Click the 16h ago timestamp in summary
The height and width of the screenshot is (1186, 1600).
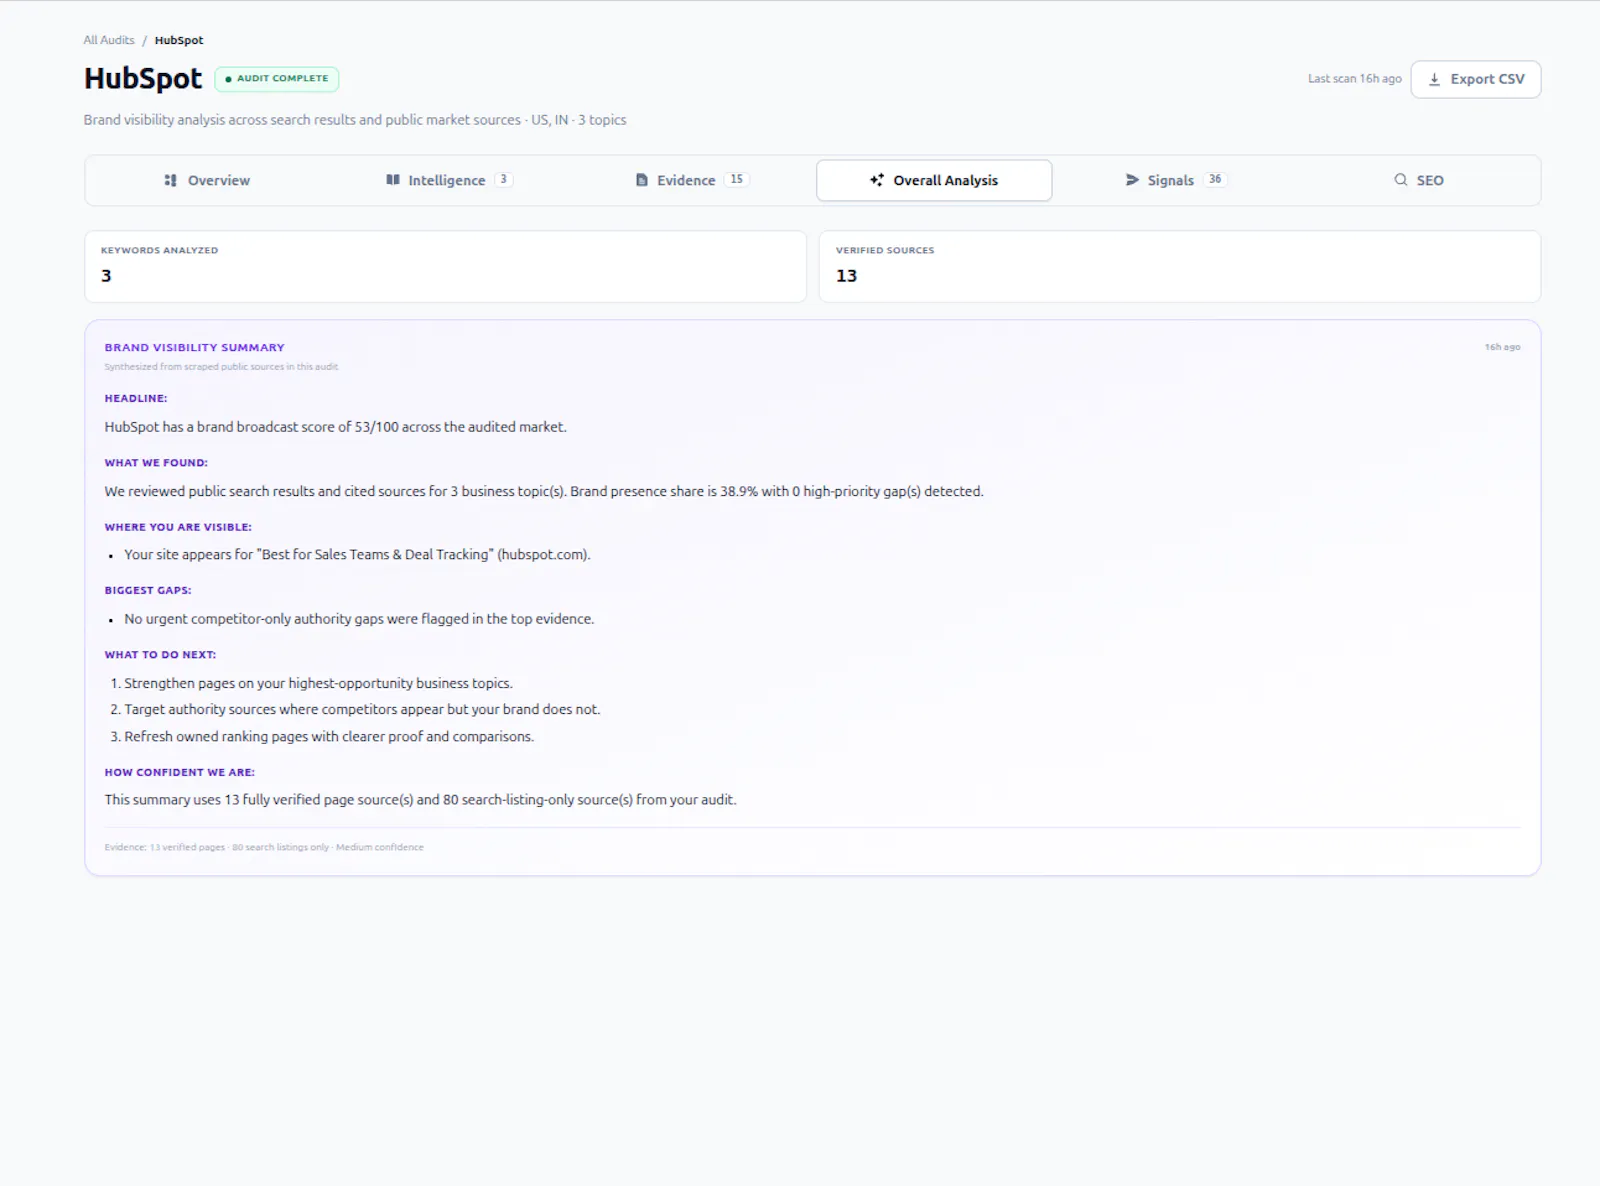pyautogui.click(x=1502, y=347)
